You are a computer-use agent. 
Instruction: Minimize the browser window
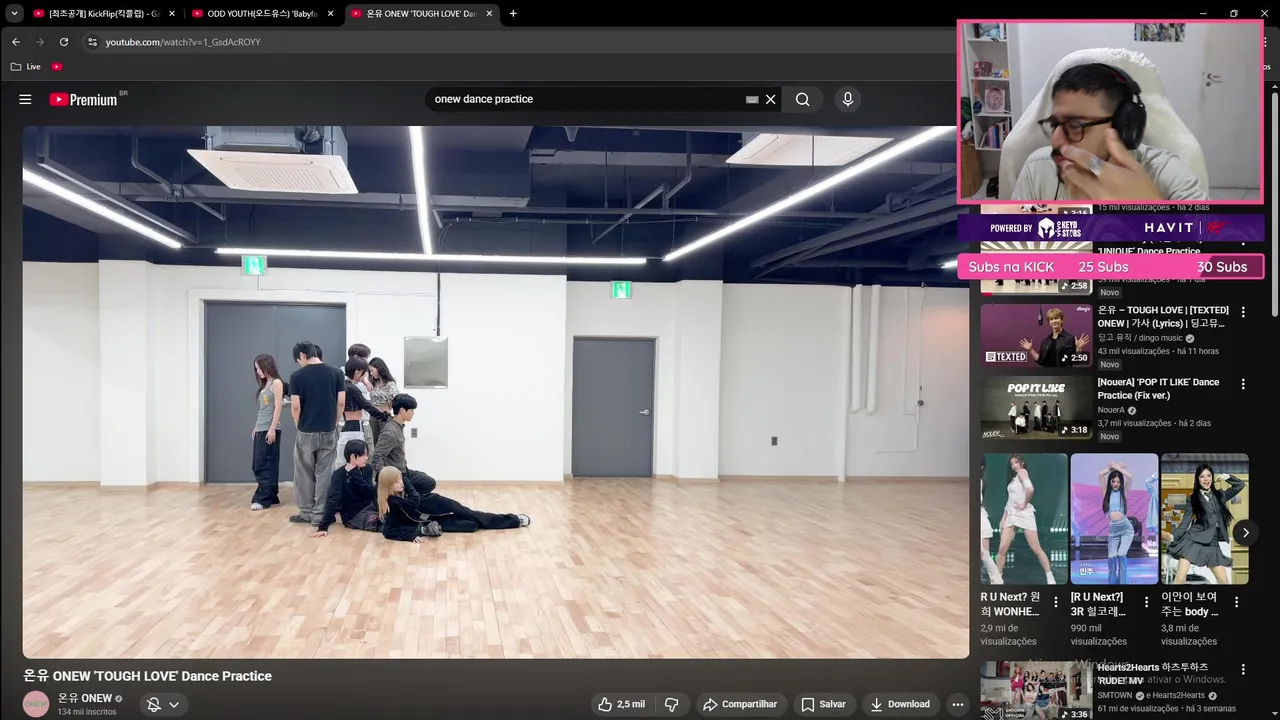[x=1204, y=14]
